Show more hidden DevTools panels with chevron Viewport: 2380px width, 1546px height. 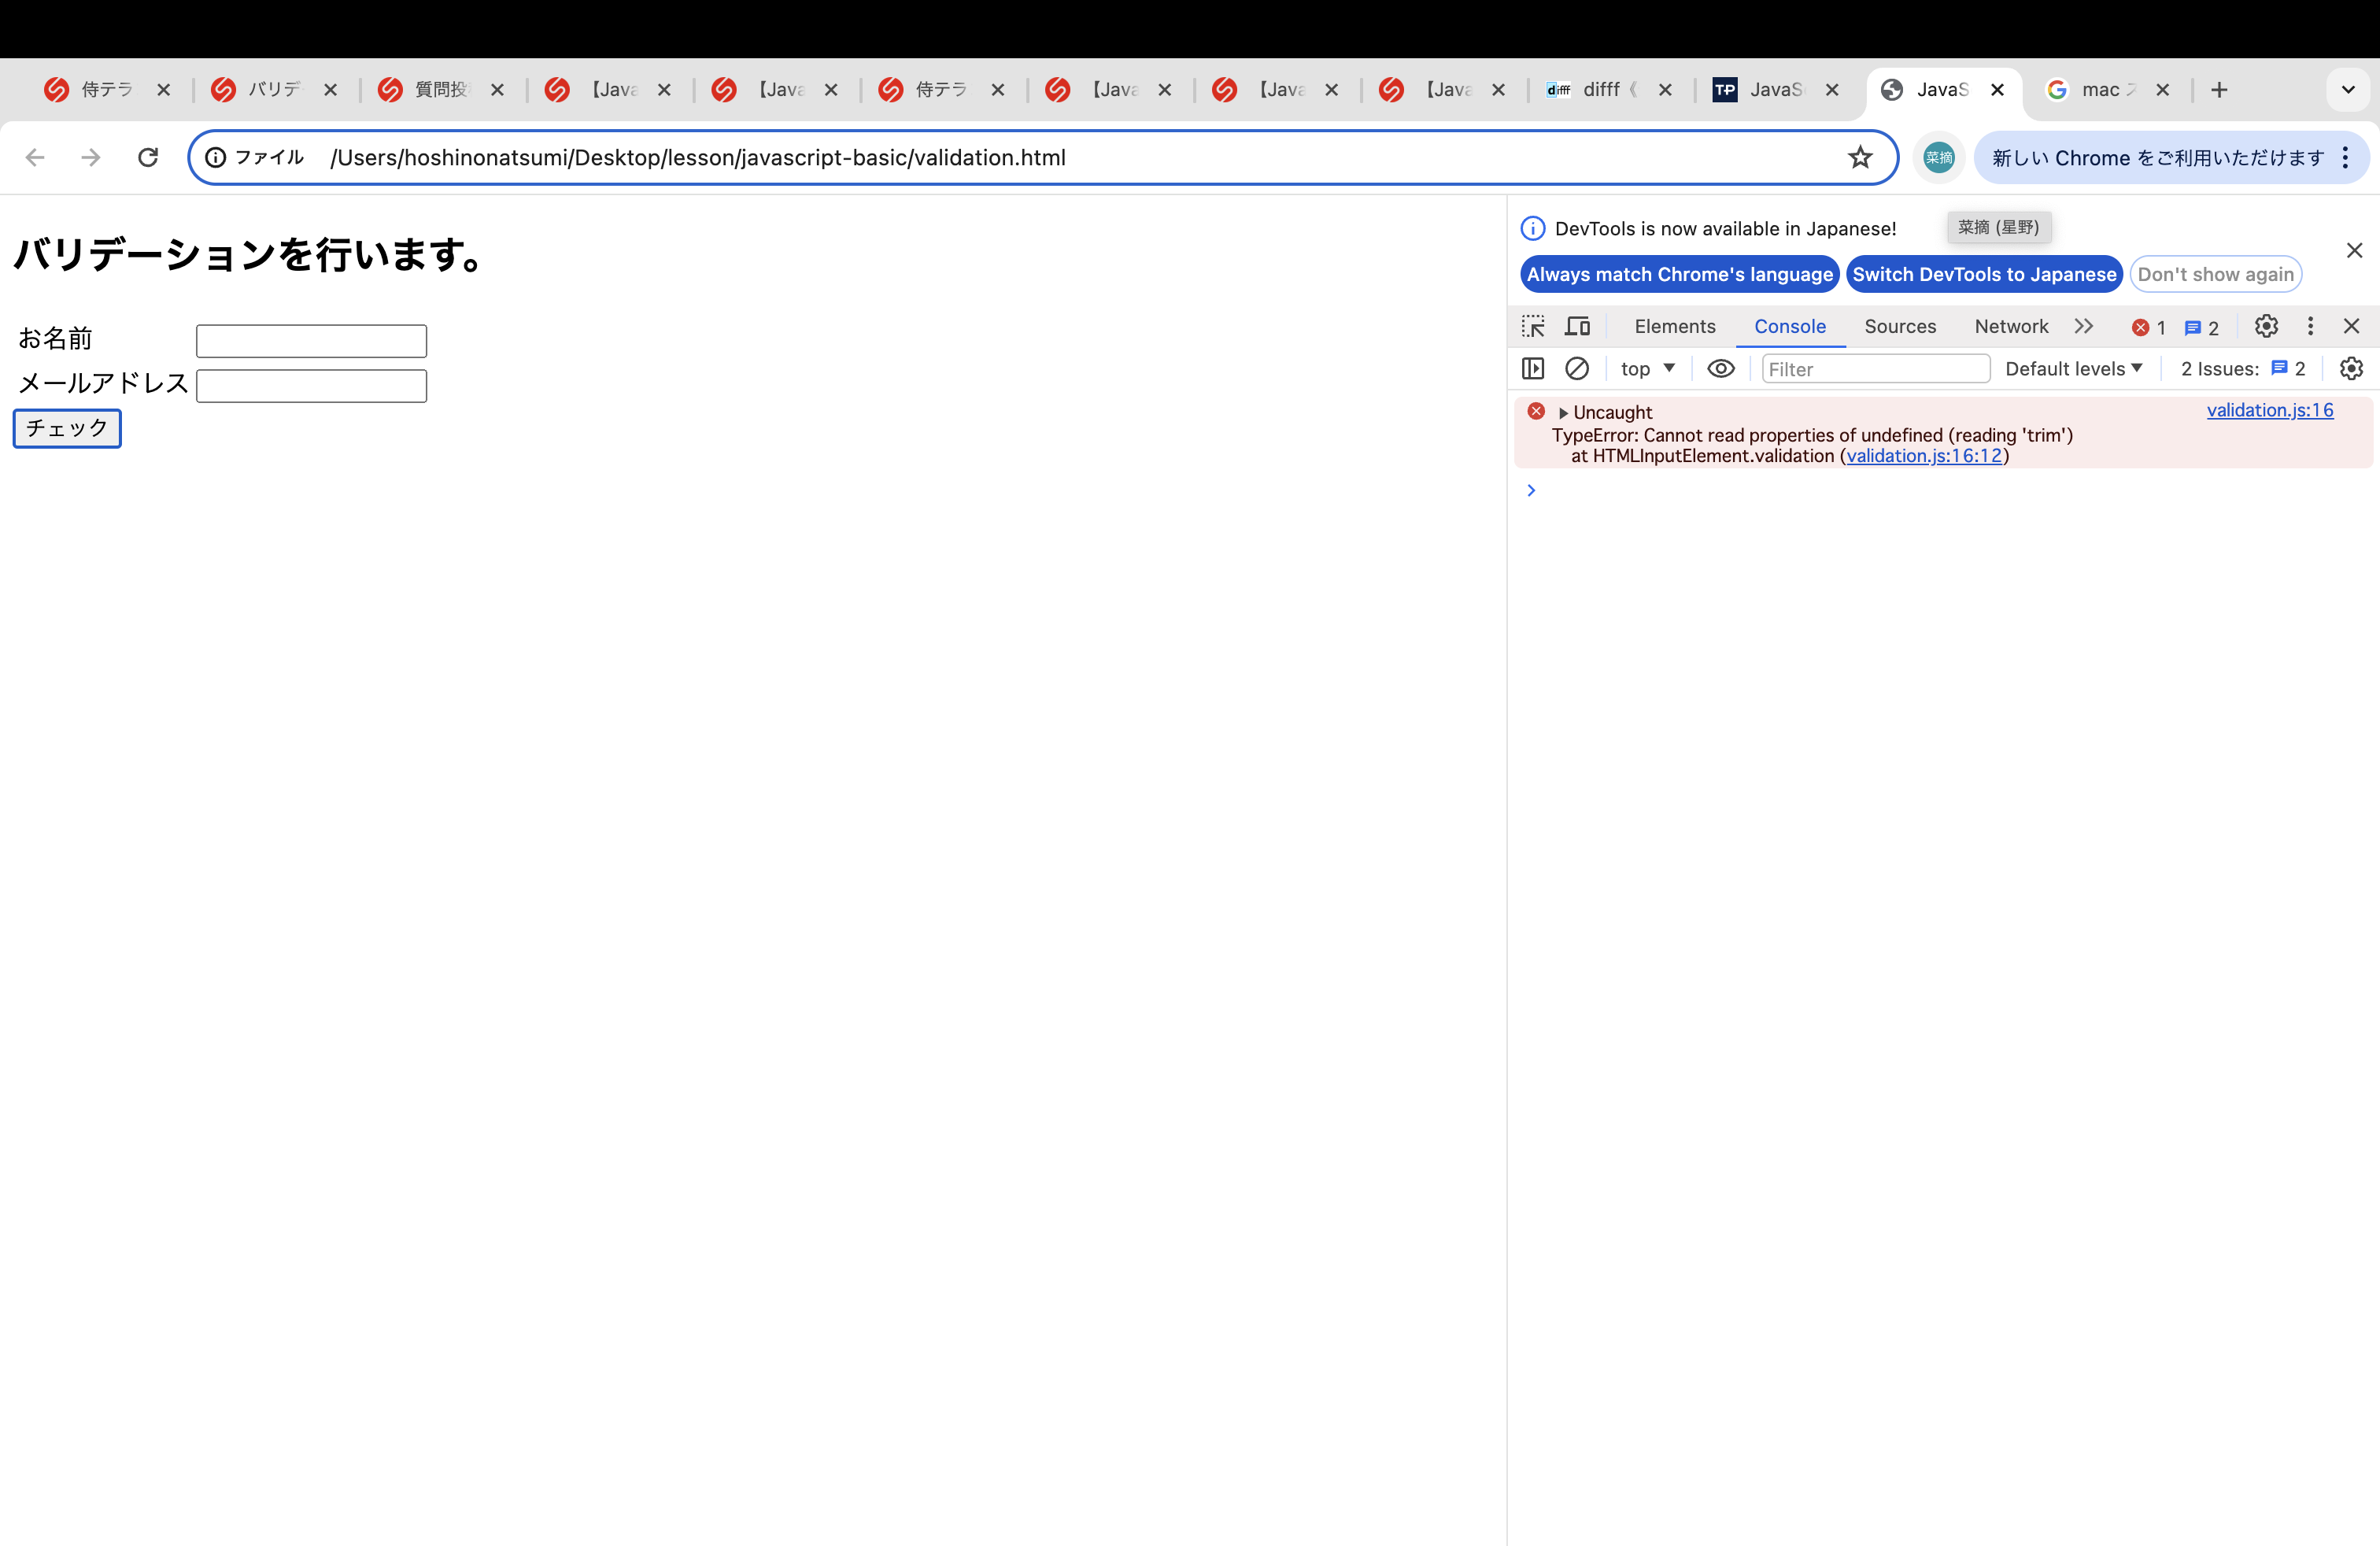click(x=2084, y=326)
